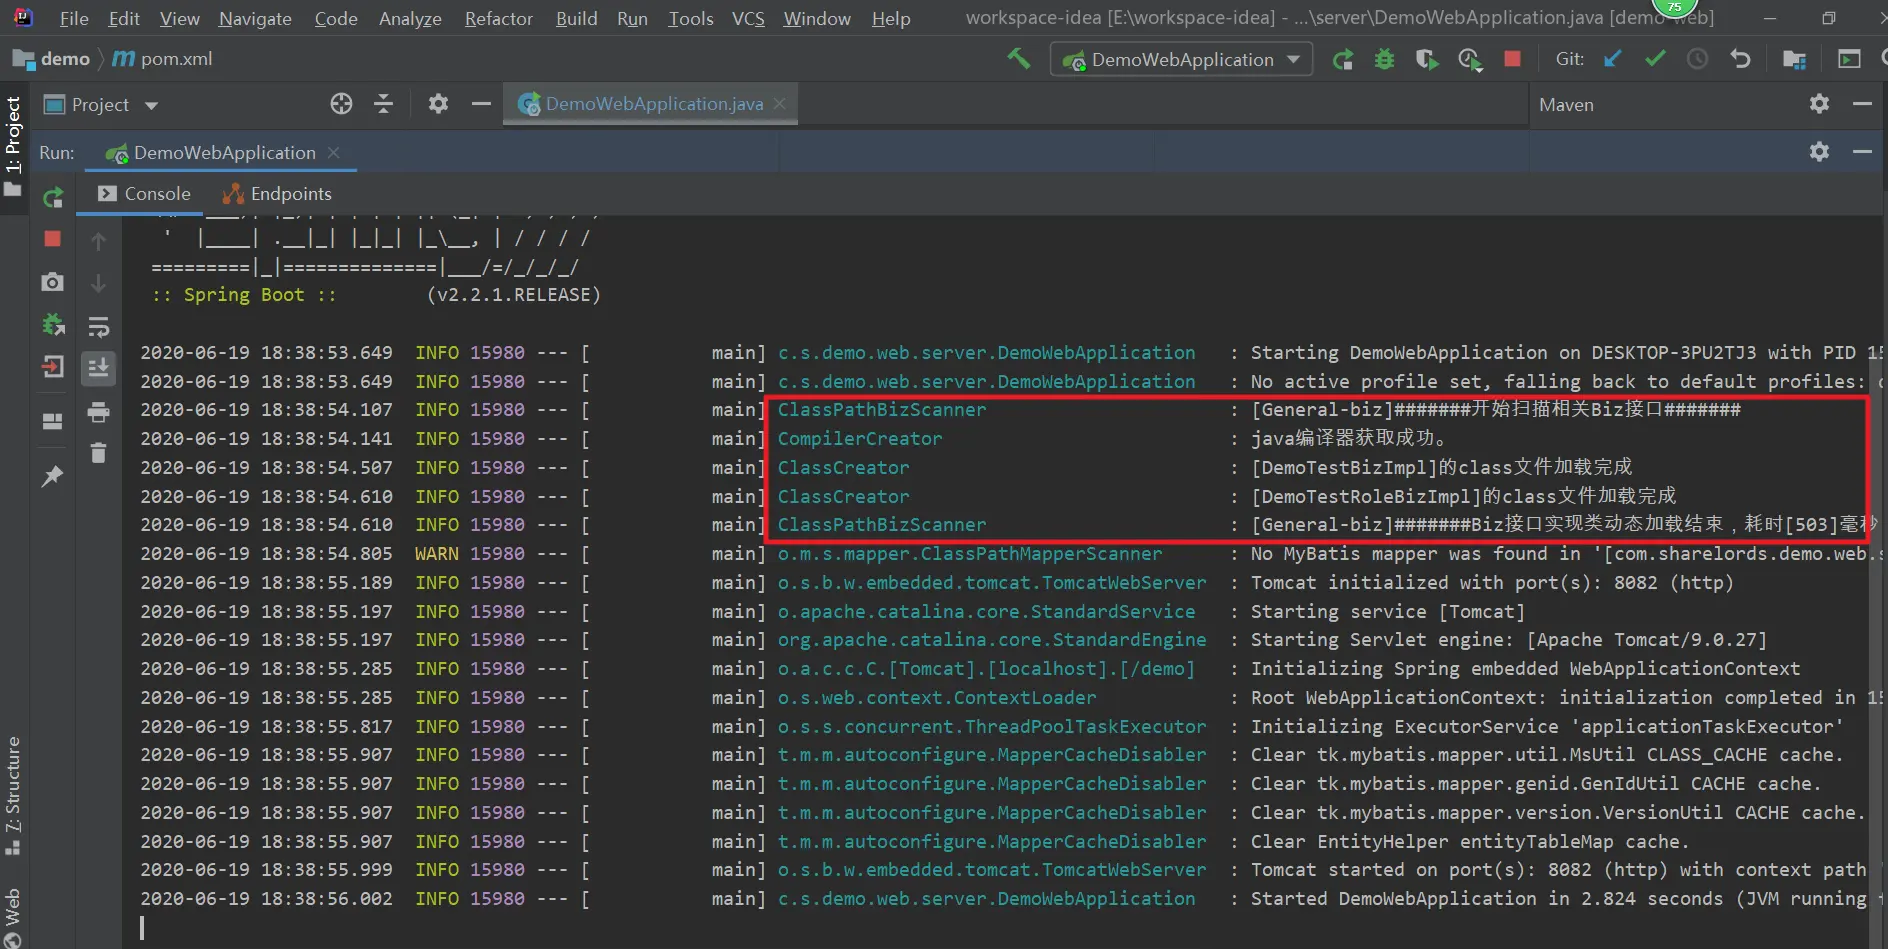The height and width of the screenshot is (949, 1888).
Task: Switch to the Endpoints tab
Action: coord(277,194)
